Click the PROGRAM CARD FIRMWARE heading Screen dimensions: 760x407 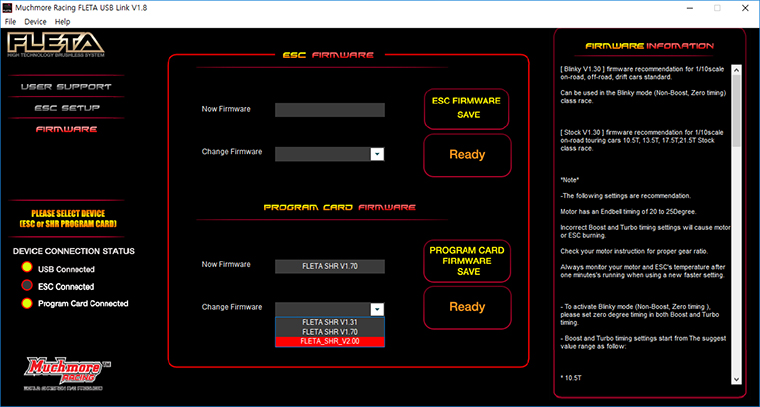click(x=339, y=207)
